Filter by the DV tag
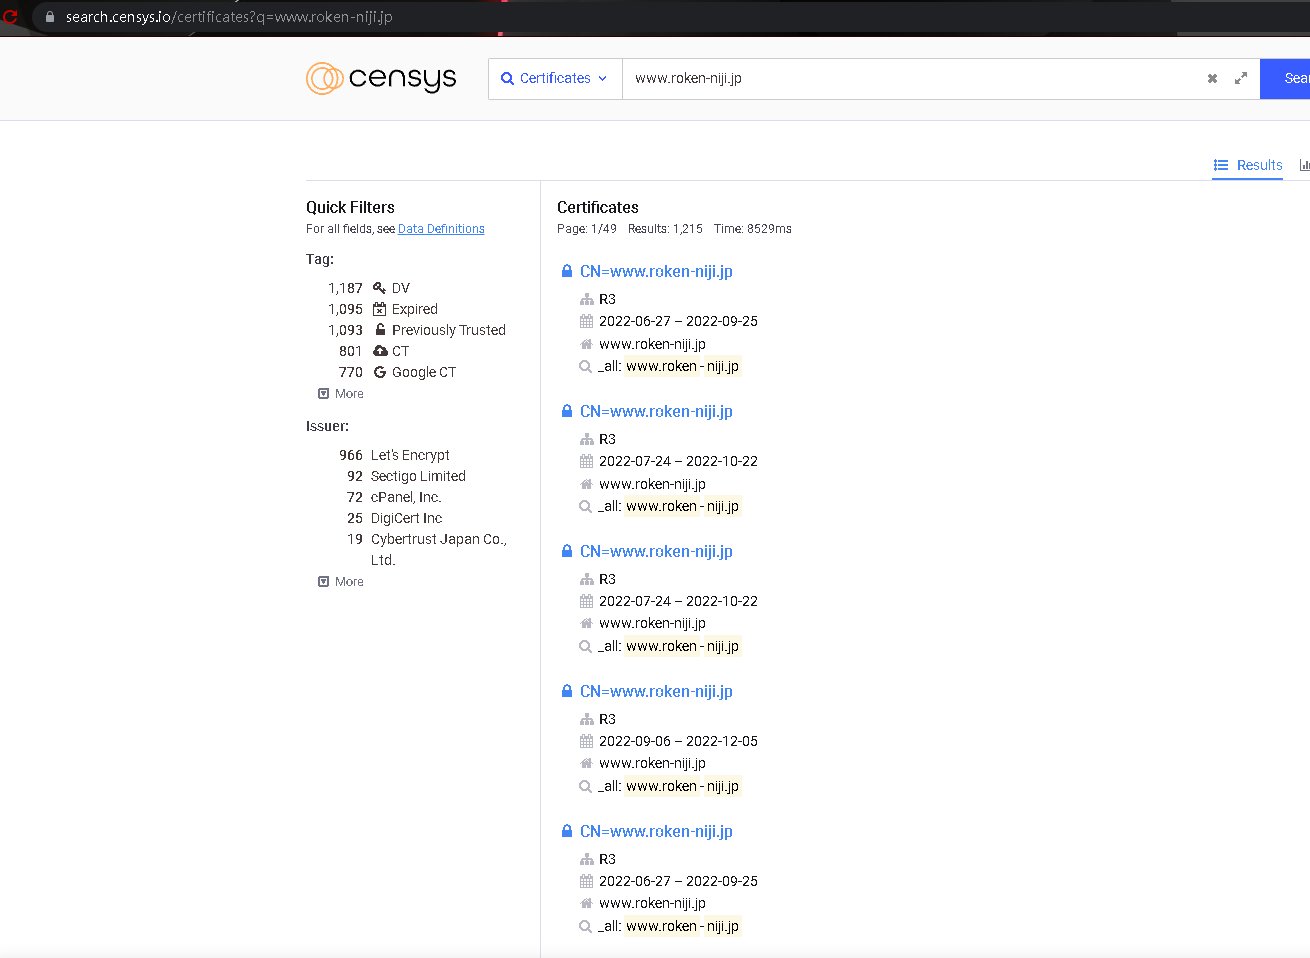The width and height of the screenshot is (1310, 958). pos(401,288)
